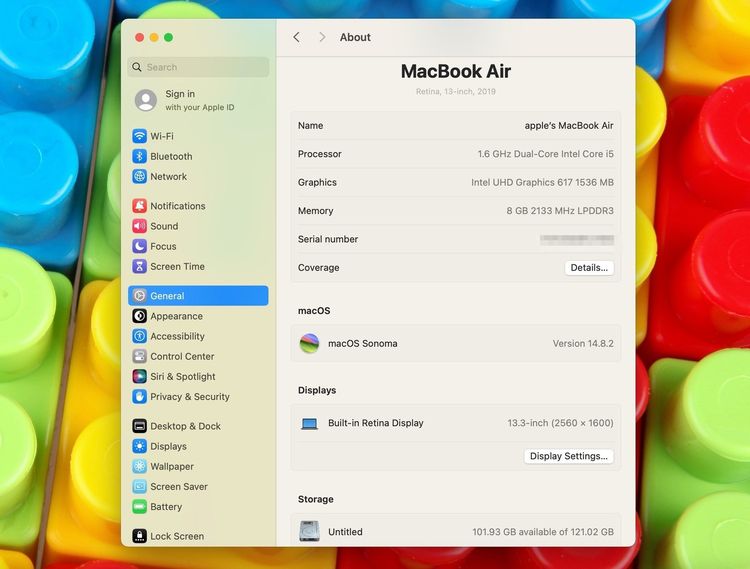Click the name value "apple's MacBook Air"
This screenshot has height=569, width=750.
(x=569, y=126)
